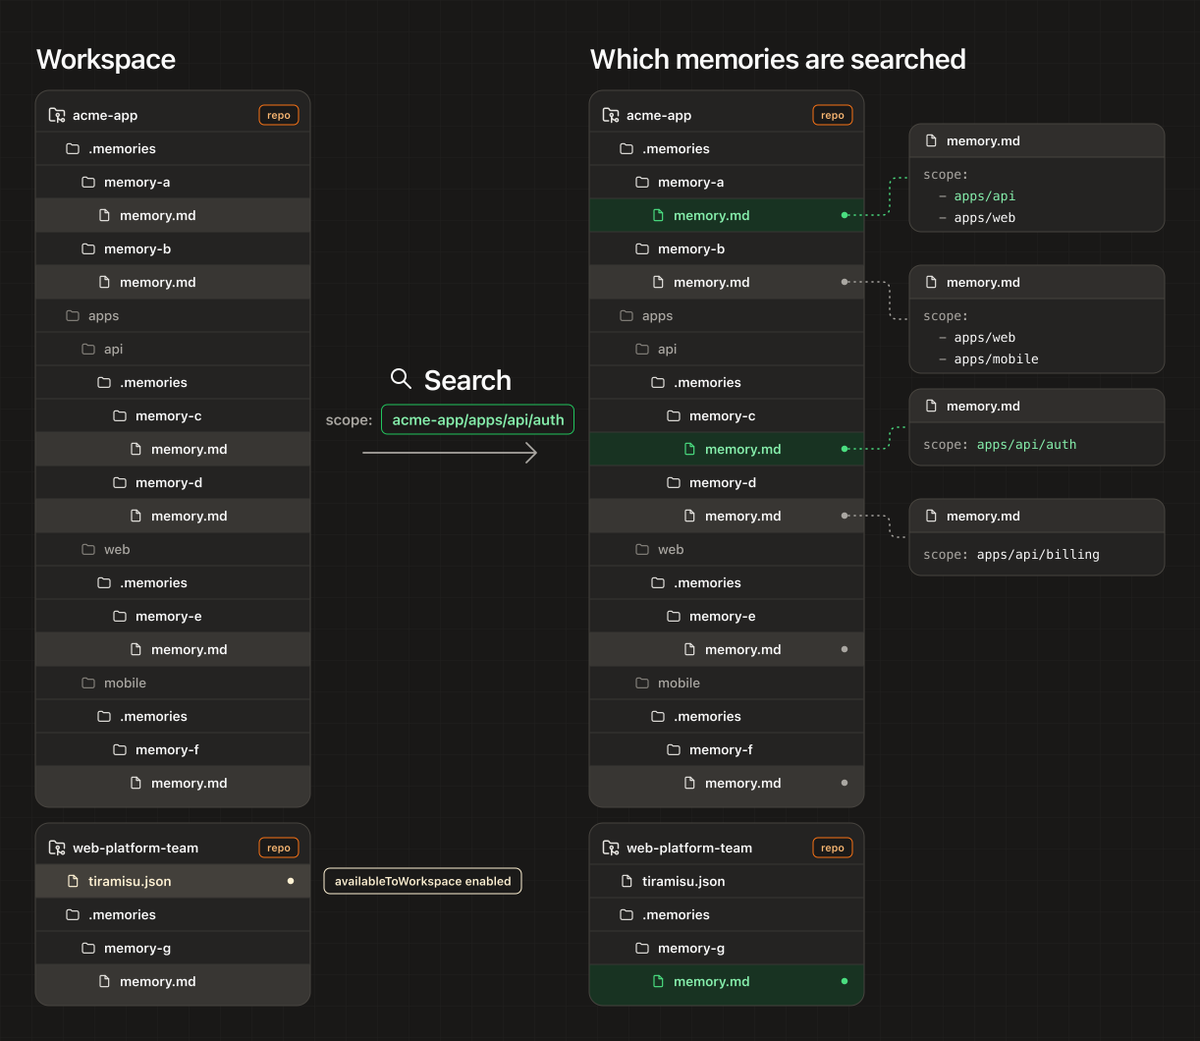The image size is (1200, 1041).
Task: Select memory-f folder in Workspace panel
Action: coord(173,749)
